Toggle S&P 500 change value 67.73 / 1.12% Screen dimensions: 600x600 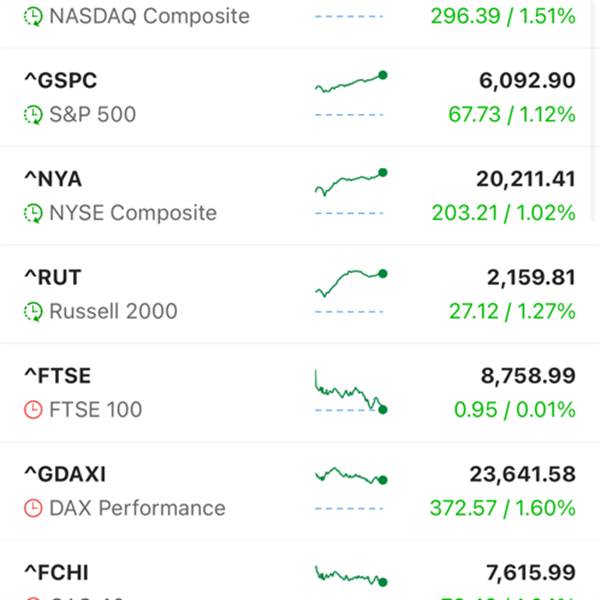pyautogui.click(x=512, y=114)
